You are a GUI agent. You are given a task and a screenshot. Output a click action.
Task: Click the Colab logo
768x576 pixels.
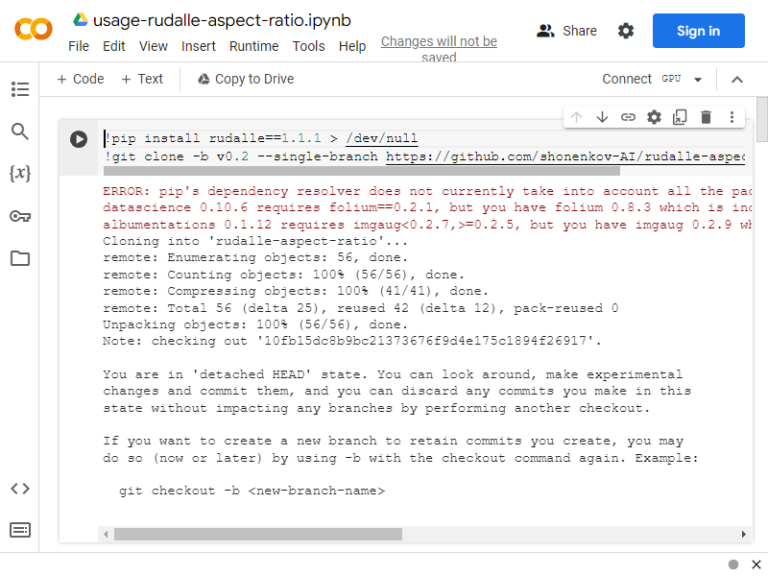click(x=33, y=29)
